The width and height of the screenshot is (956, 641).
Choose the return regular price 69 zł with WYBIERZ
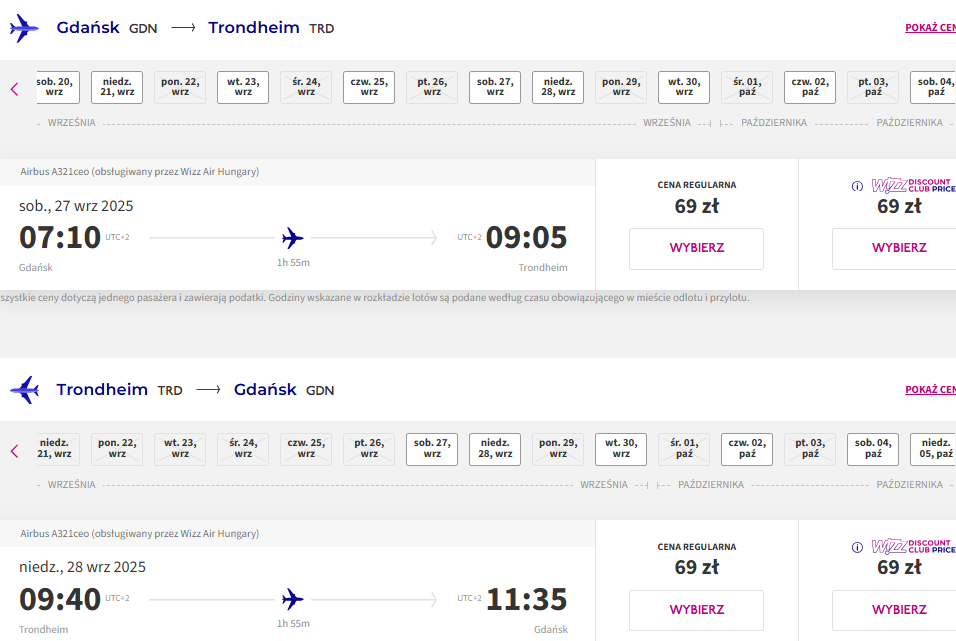click(x=696, y=610)
